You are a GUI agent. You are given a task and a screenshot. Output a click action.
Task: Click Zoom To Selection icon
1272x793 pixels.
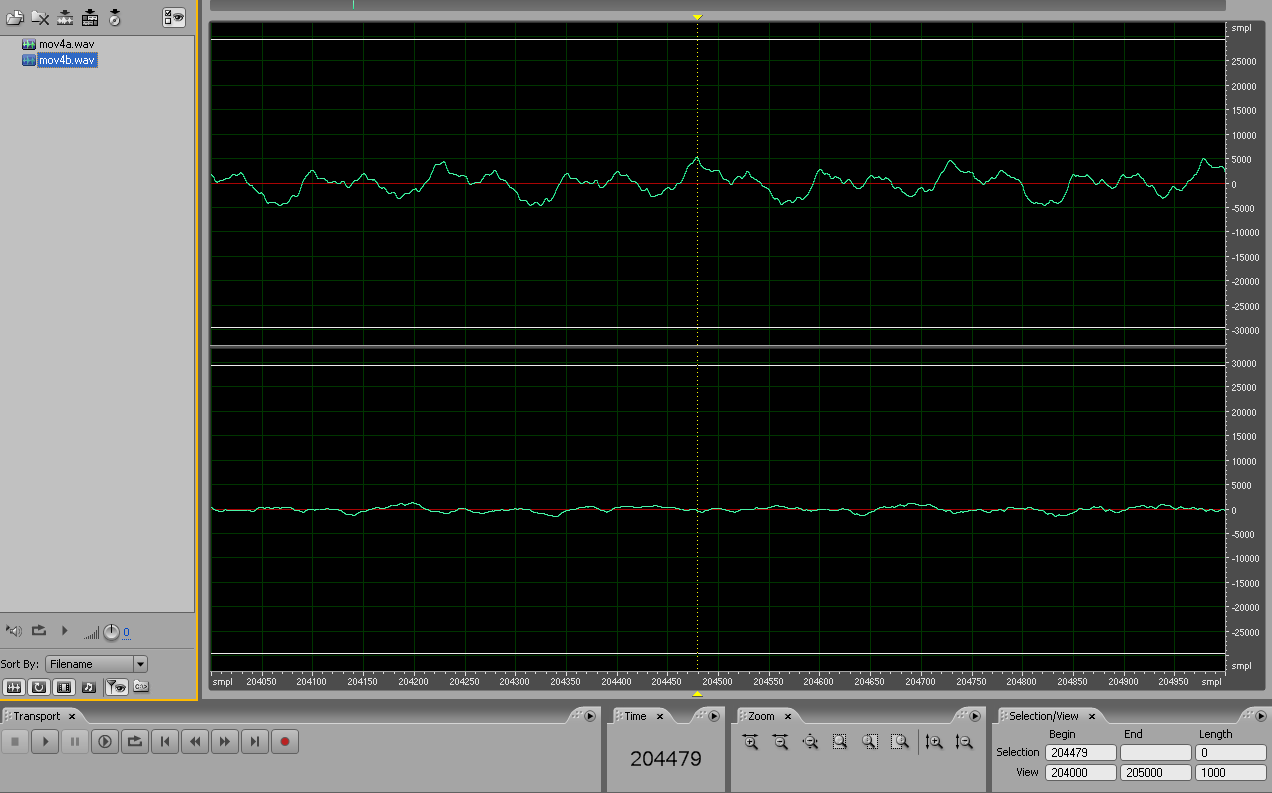coord(840,742)
